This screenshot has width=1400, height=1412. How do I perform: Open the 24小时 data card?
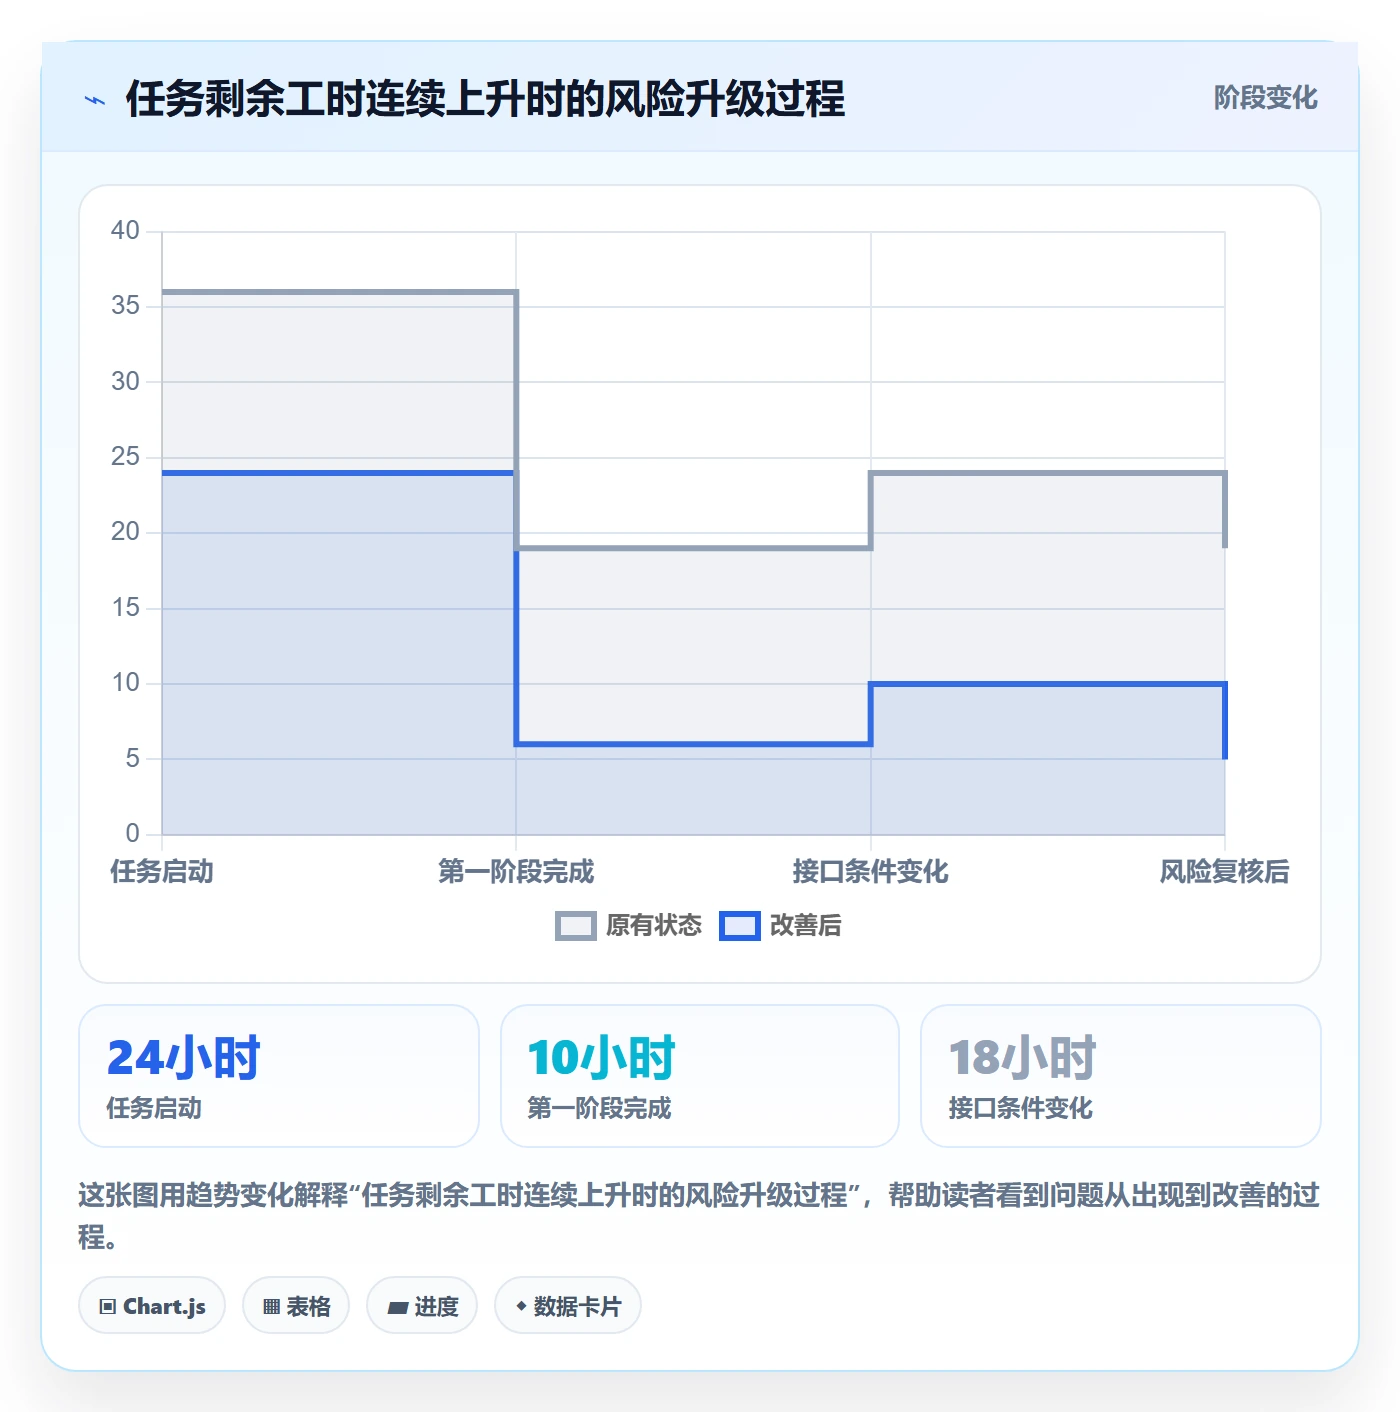tap(279, 1076)
